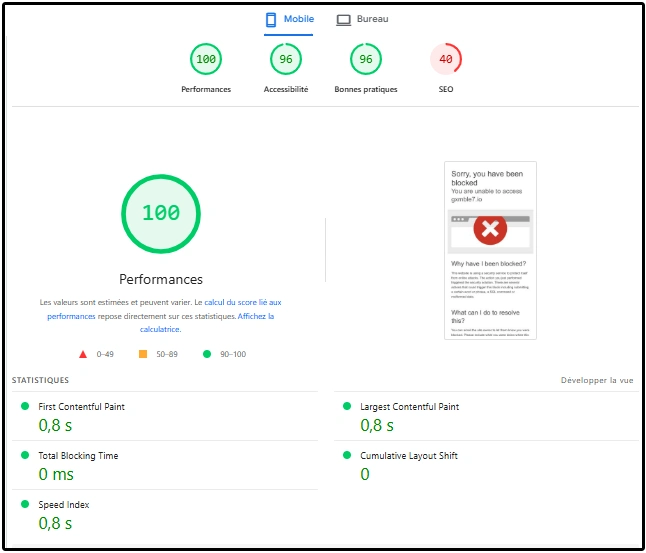Select the Largest Contentful Paint metric

(x=409, y=407)
